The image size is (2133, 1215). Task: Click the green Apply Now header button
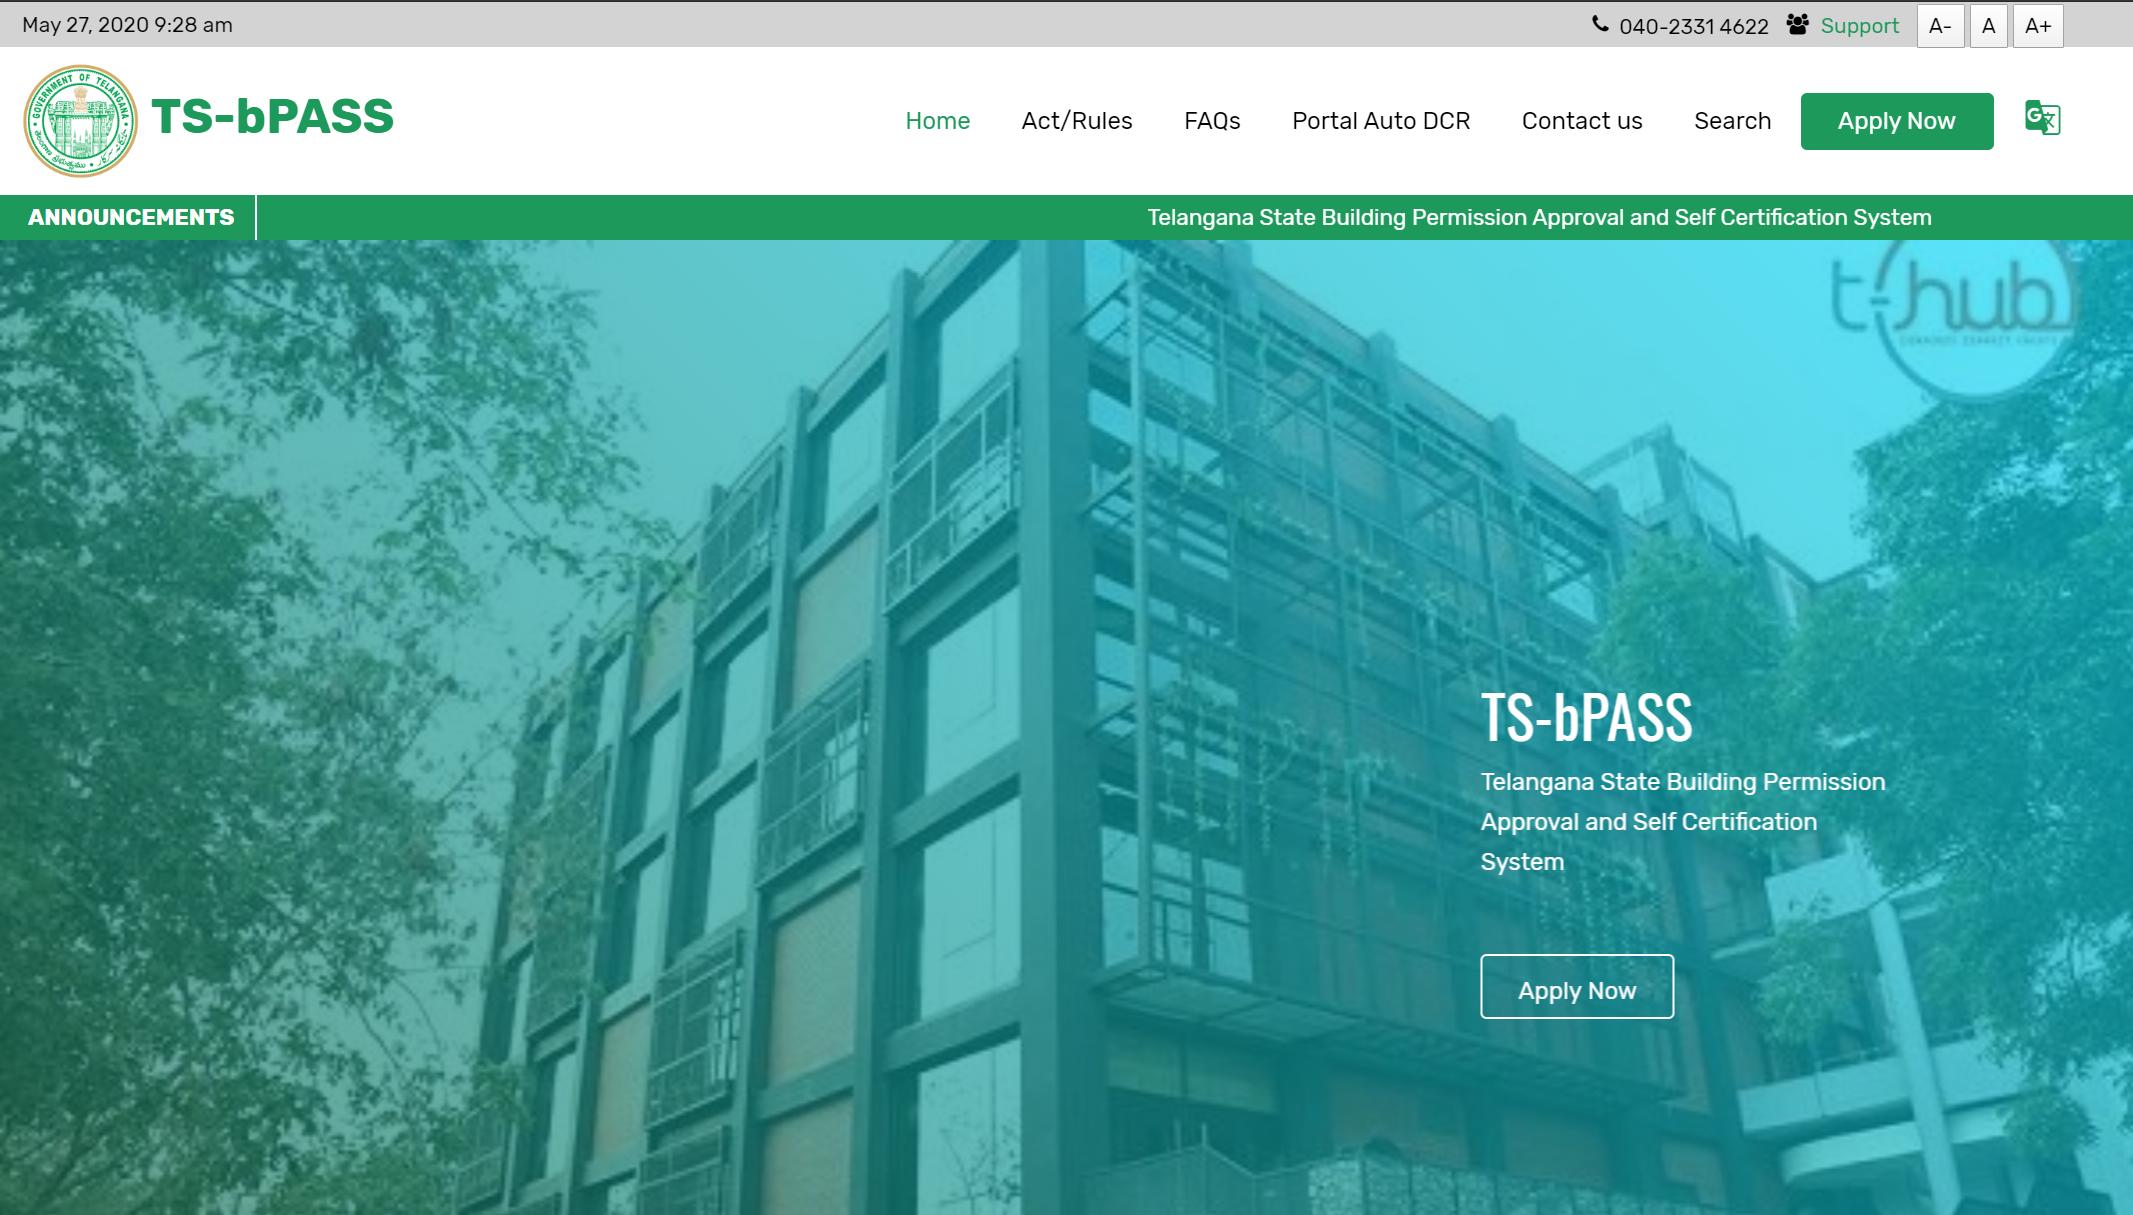click(1897, 121)
